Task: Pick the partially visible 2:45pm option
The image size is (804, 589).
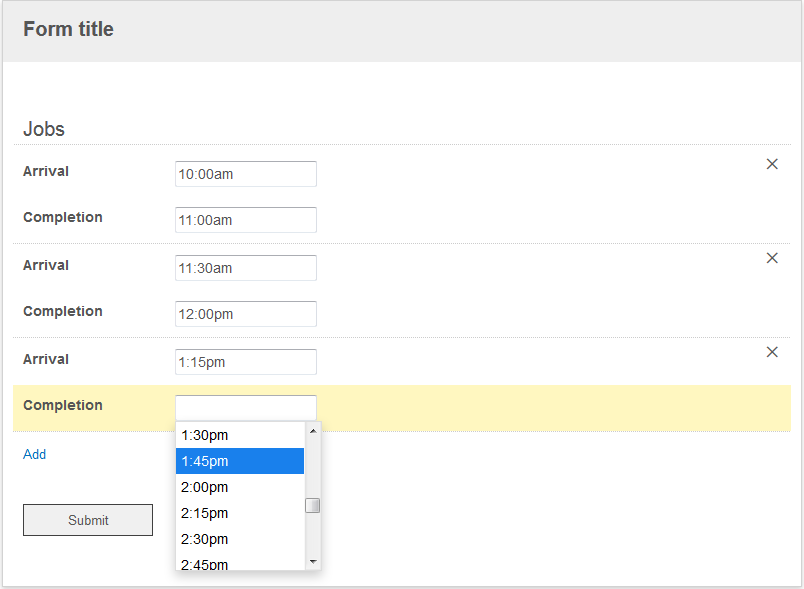Action: (240, 563)
